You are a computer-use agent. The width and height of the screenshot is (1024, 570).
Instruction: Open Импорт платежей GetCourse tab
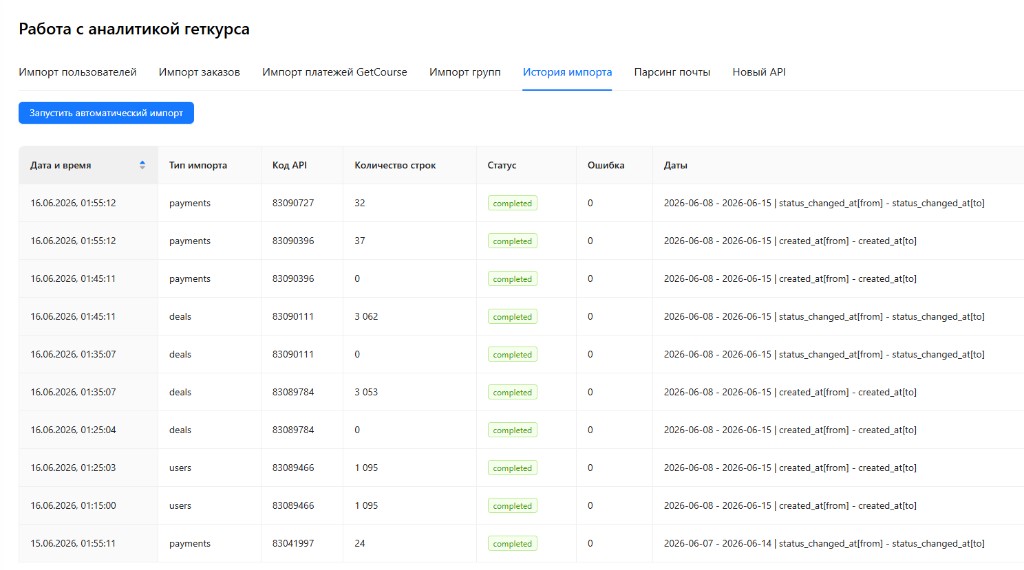coord(334,72)
